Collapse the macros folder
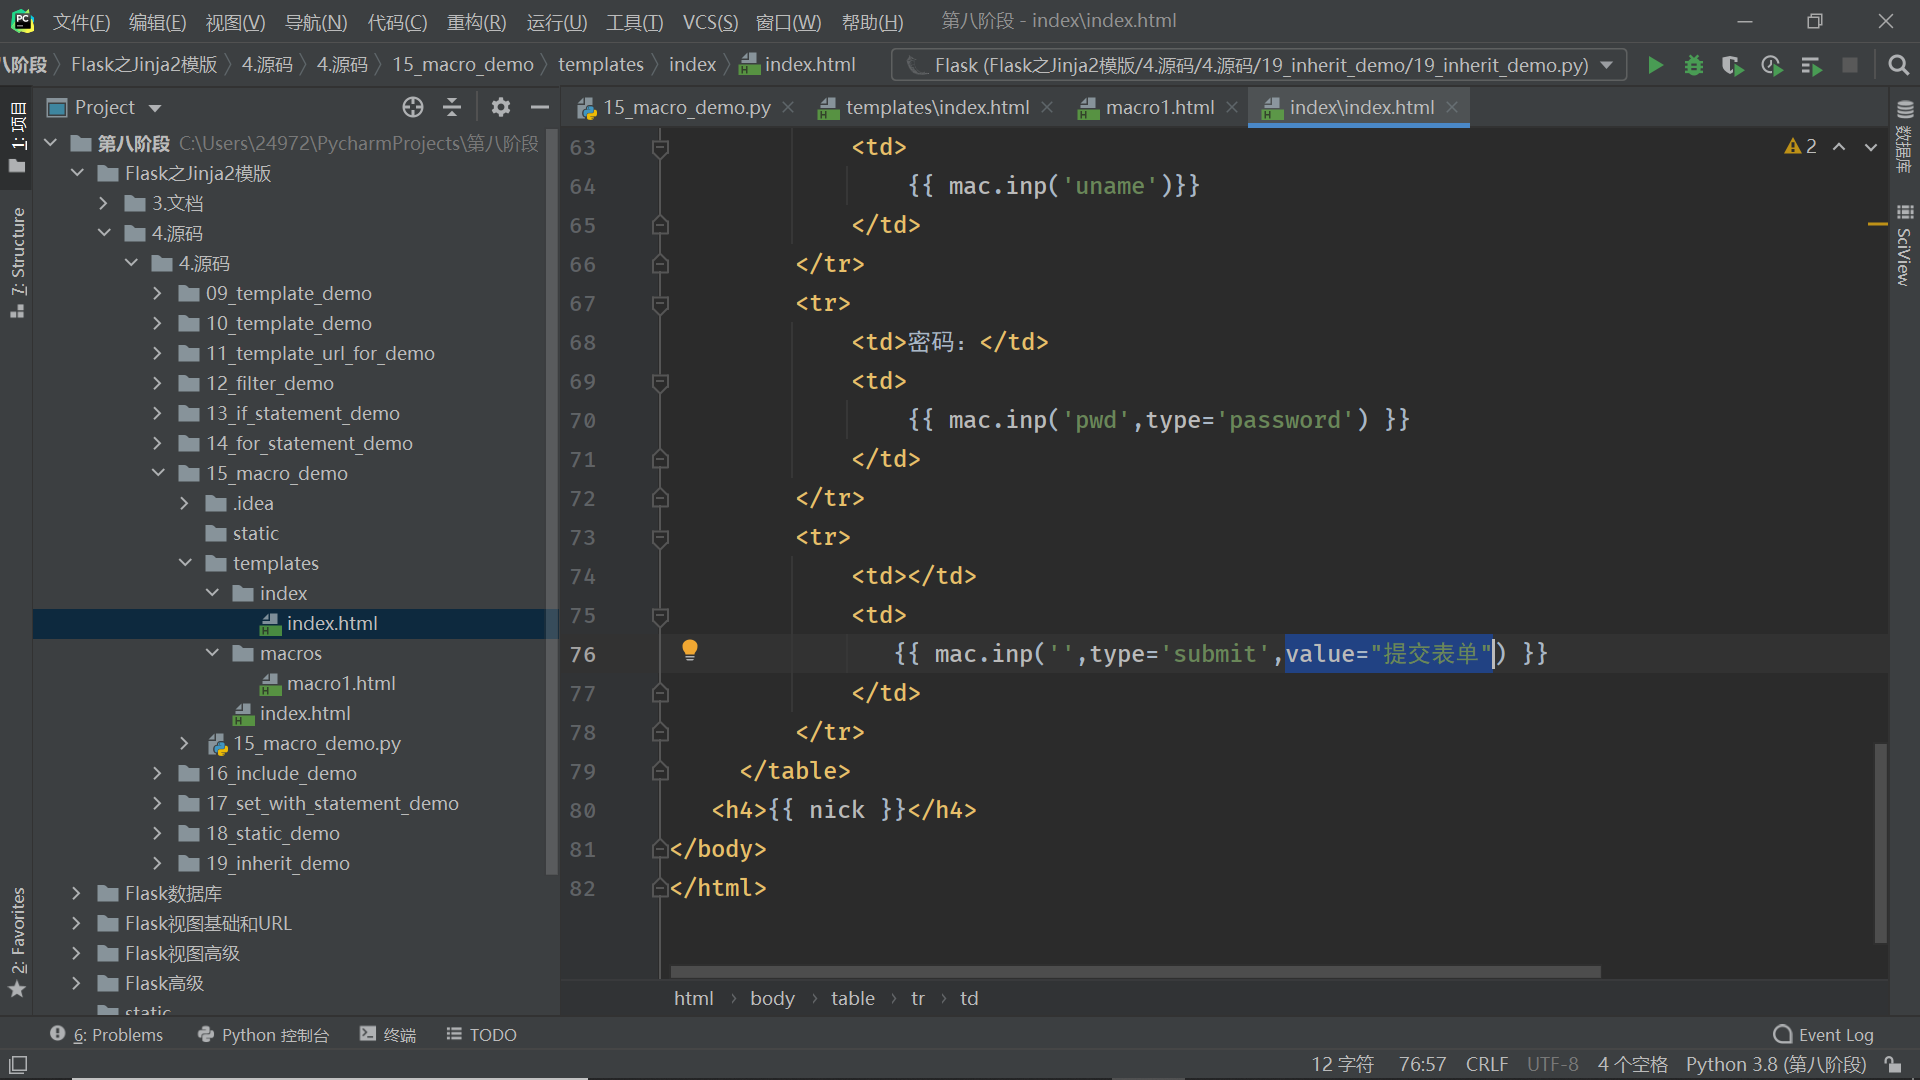The height and width of the screenshot is (1080, 1920). pos(212,653)
